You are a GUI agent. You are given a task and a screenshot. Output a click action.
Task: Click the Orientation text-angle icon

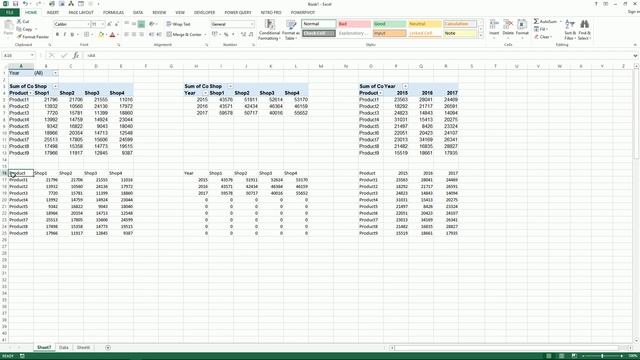pos(152,24)
